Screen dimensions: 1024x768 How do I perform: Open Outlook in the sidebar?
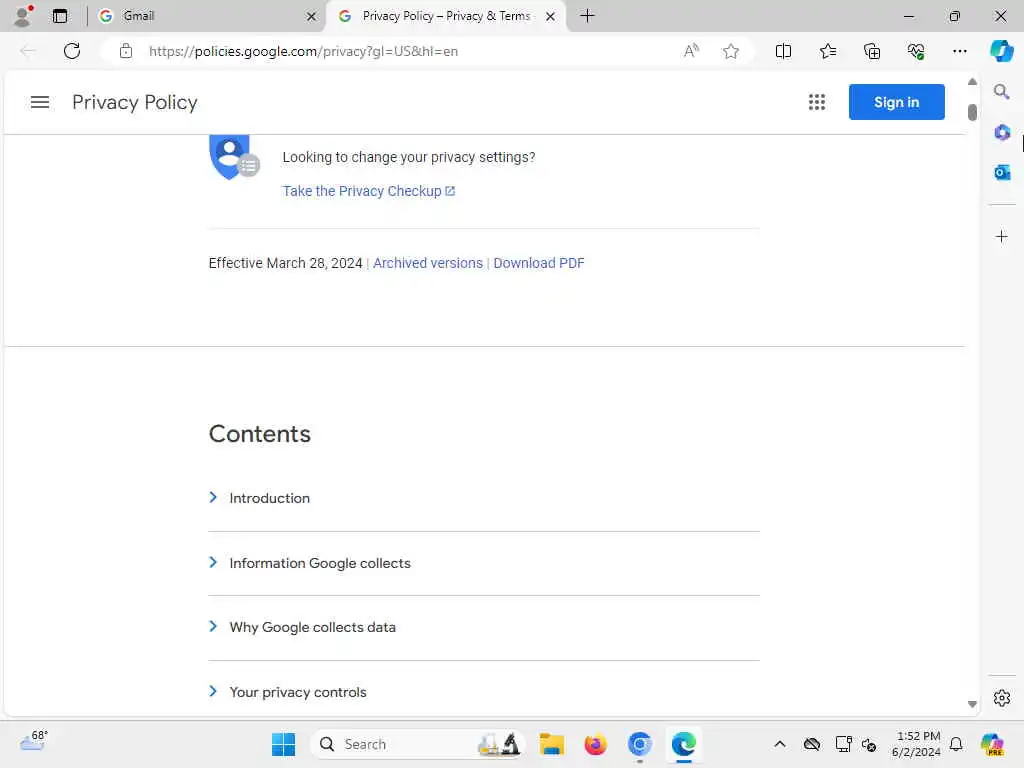1002,172
